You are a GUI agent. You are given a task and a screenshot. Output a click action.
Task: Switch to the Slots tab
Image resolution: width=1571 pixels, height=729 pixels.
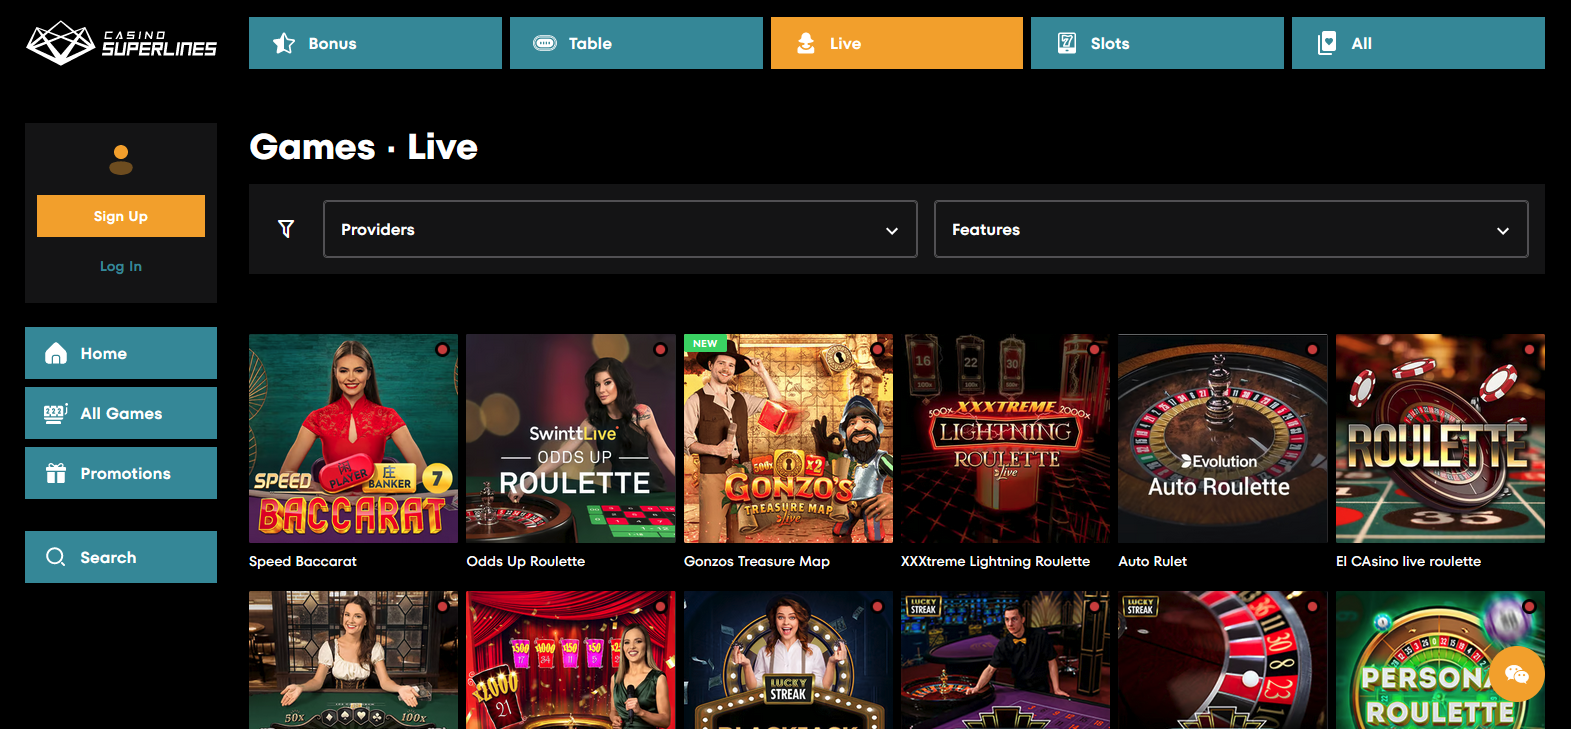(1157, 43)
